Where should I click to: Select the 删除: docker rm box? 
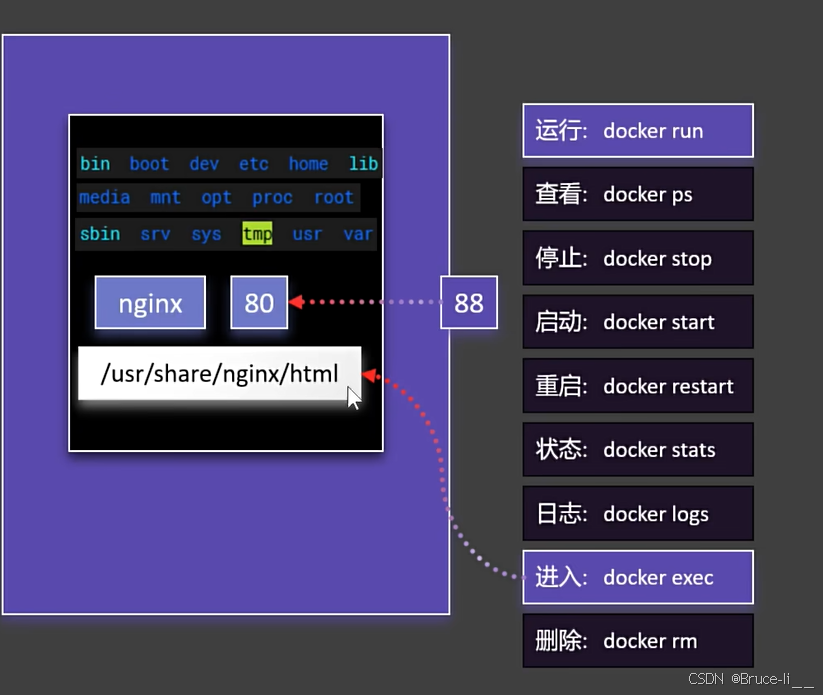point(637,641)
